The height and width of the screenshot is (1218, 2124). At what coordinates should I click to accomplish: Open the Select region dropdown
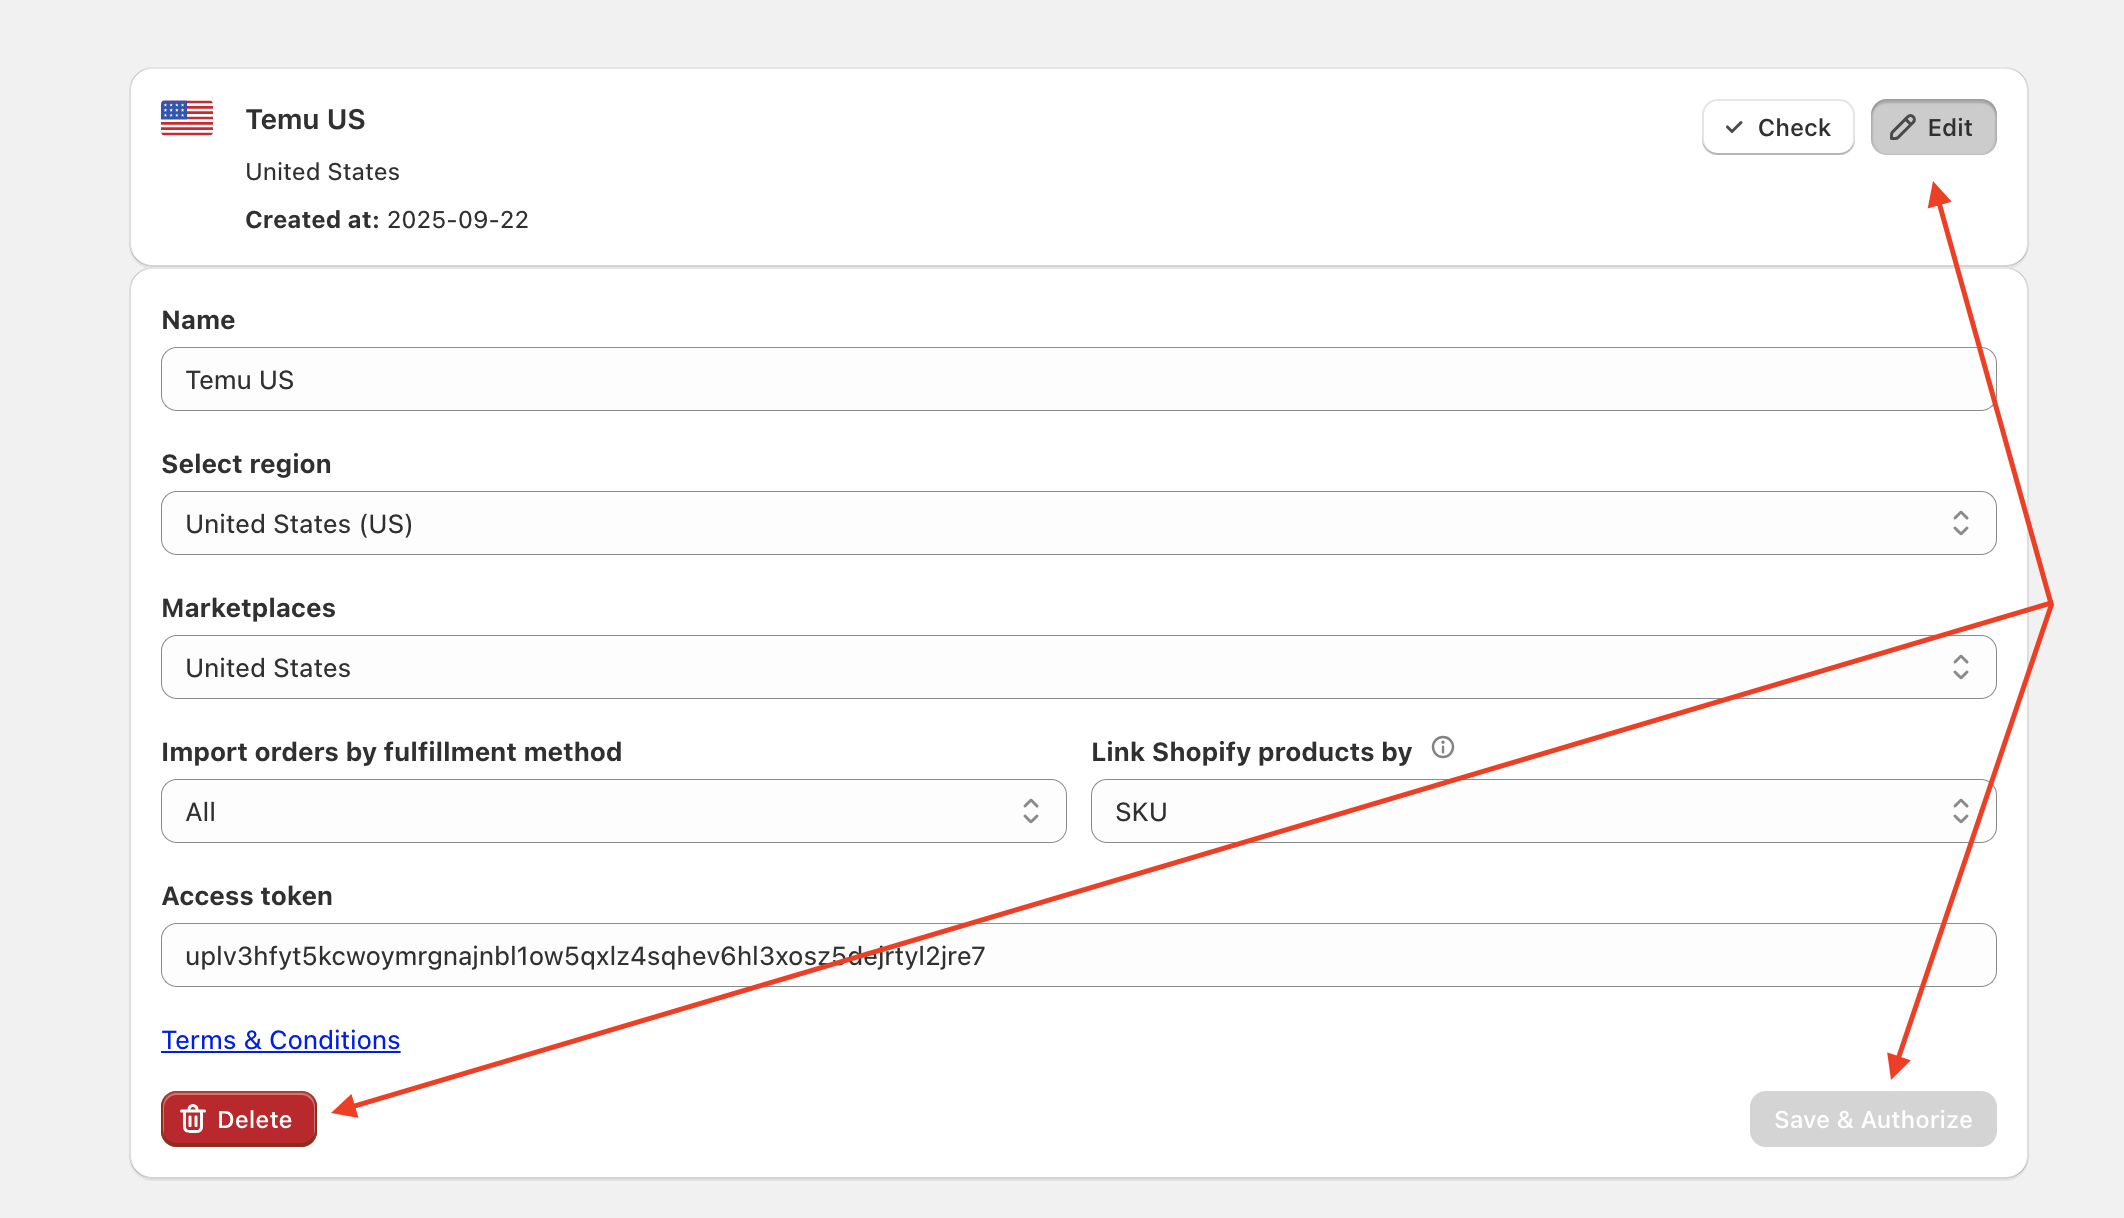tap(1078, 523)
